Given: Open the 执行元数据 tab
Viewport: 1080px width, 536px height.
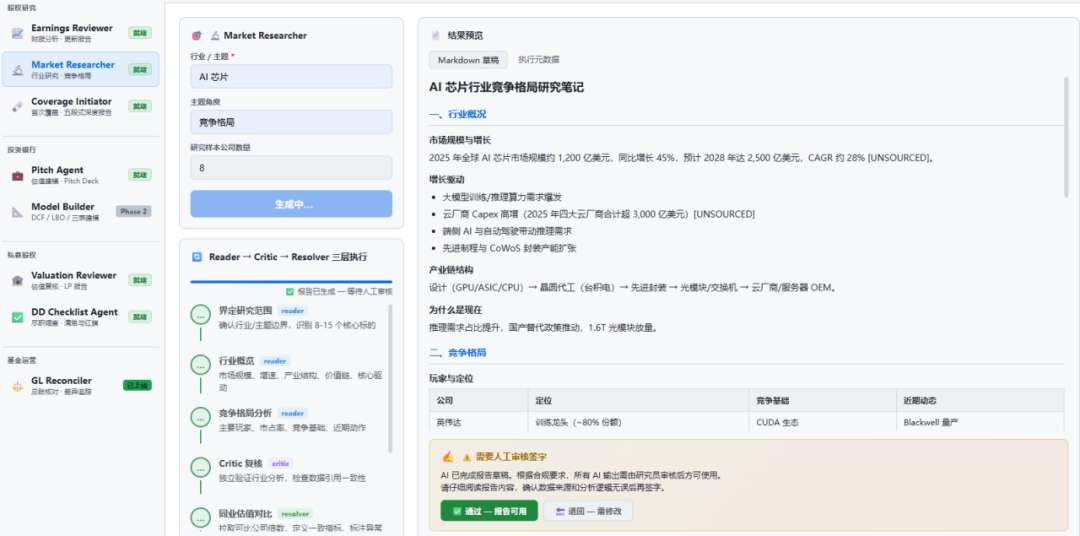Looking at the screenshot, I should click(x=539, y=59).
